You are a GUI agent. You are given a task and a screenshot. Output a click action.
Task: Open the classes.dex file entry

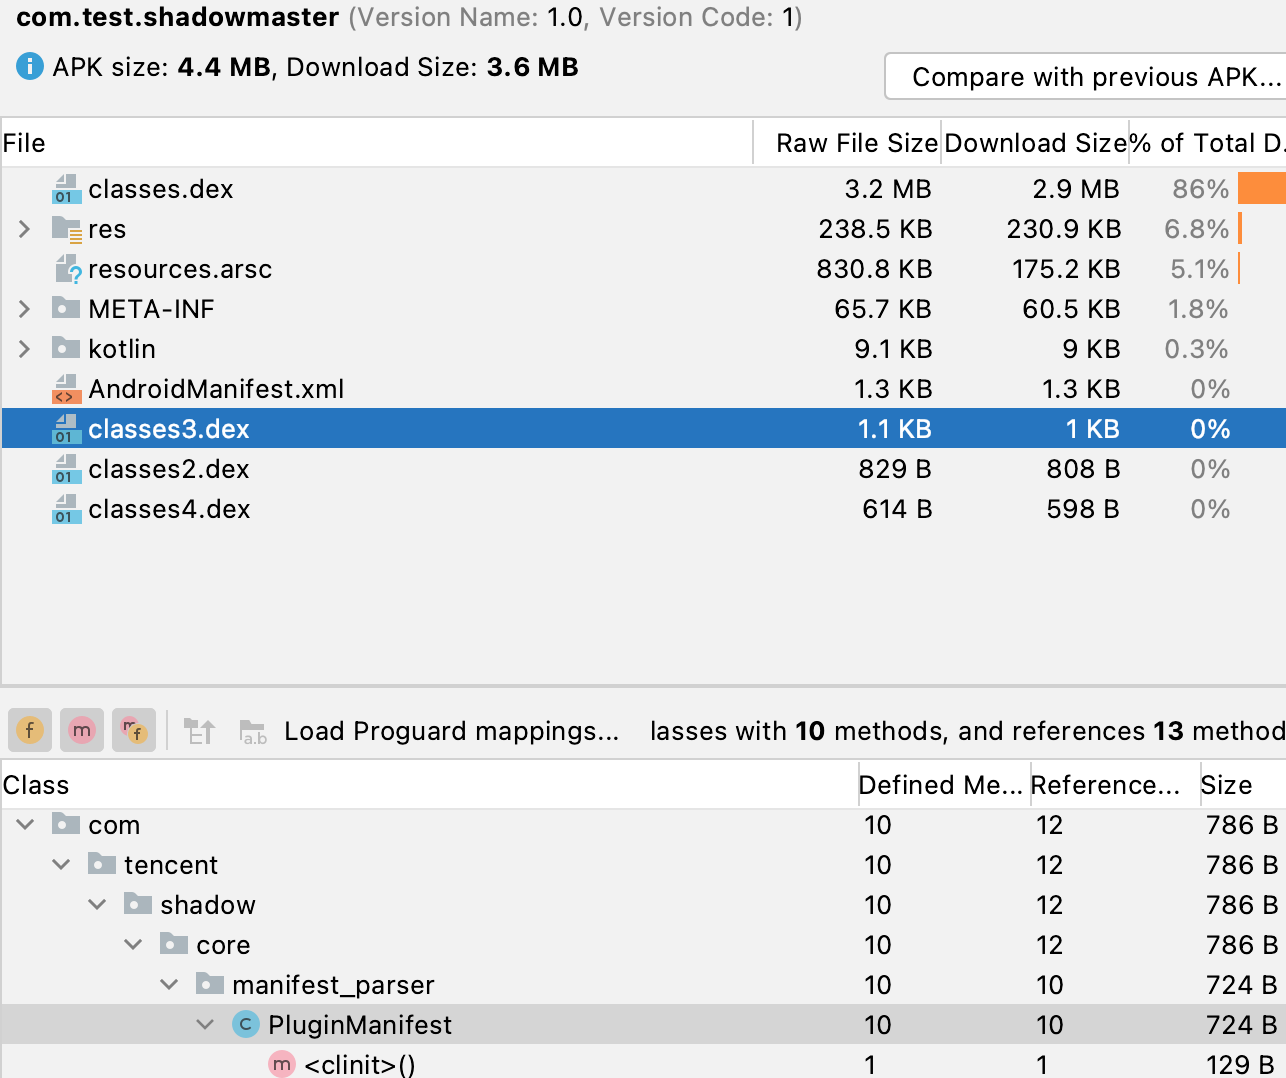point(160,189)
